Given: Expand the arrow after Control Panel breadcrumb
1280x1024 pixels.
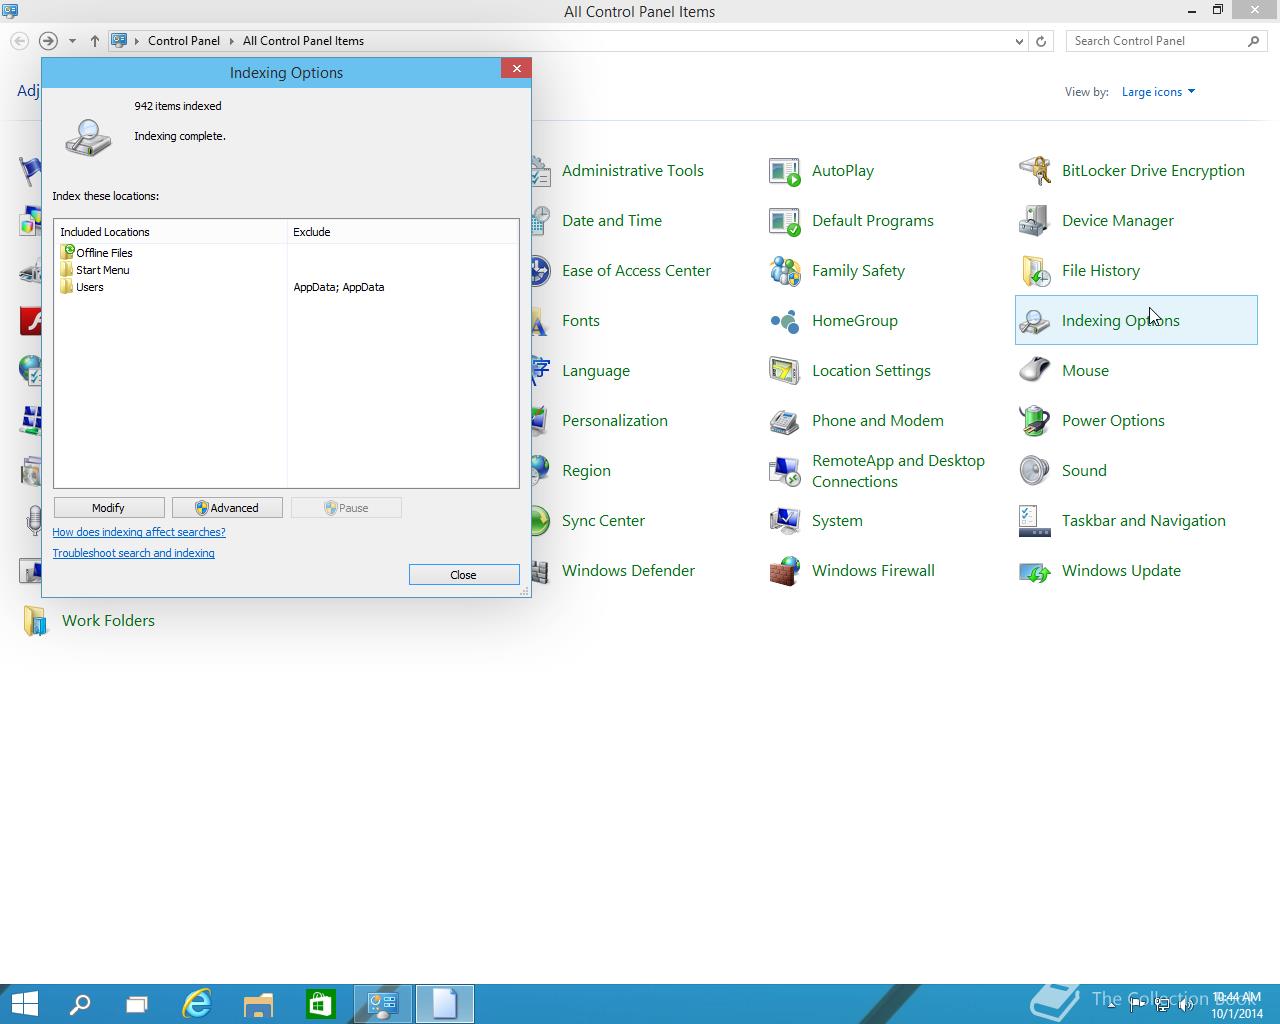Looking at the screenshot, I should [231, 41].
